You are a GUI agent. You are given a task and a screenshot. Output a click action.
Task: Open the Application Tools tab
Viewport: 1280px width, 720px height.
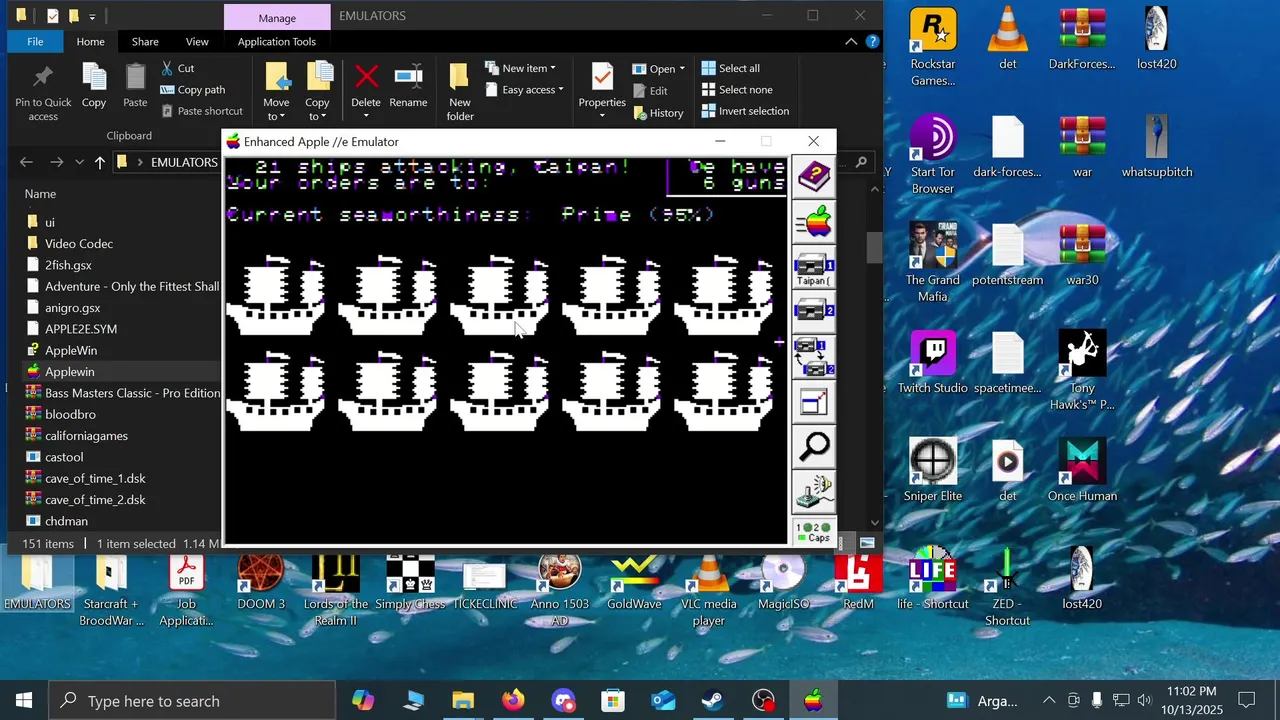[x=277, y=42]
